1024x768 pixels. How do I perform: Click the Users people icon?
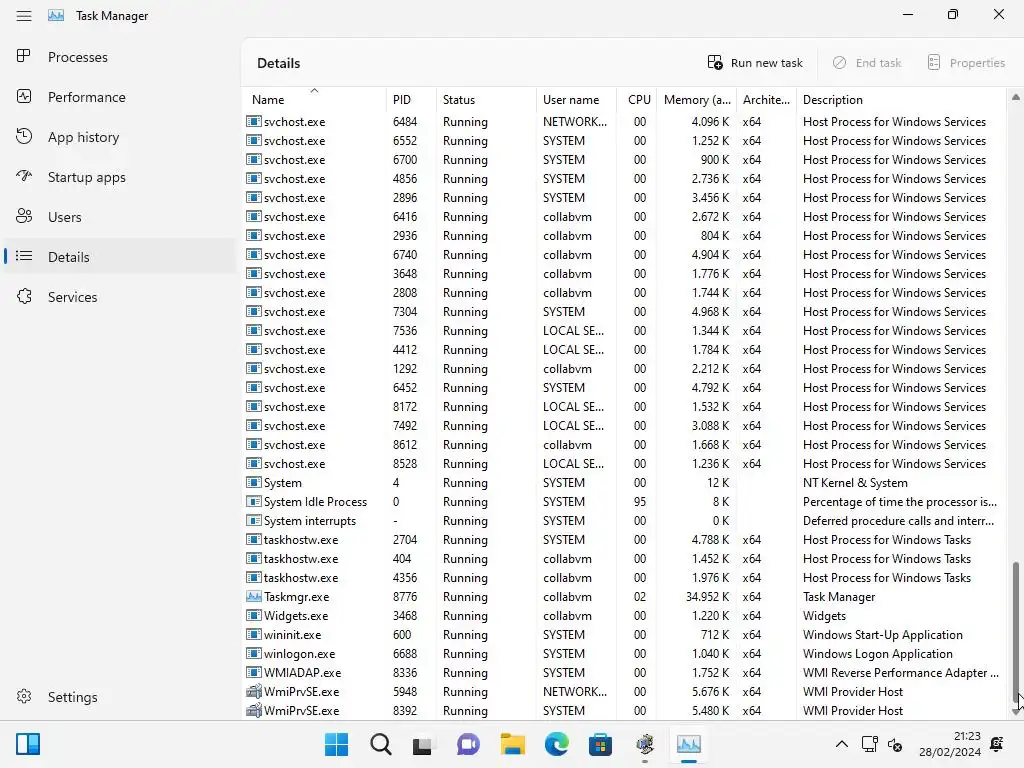tap(24, 216)
